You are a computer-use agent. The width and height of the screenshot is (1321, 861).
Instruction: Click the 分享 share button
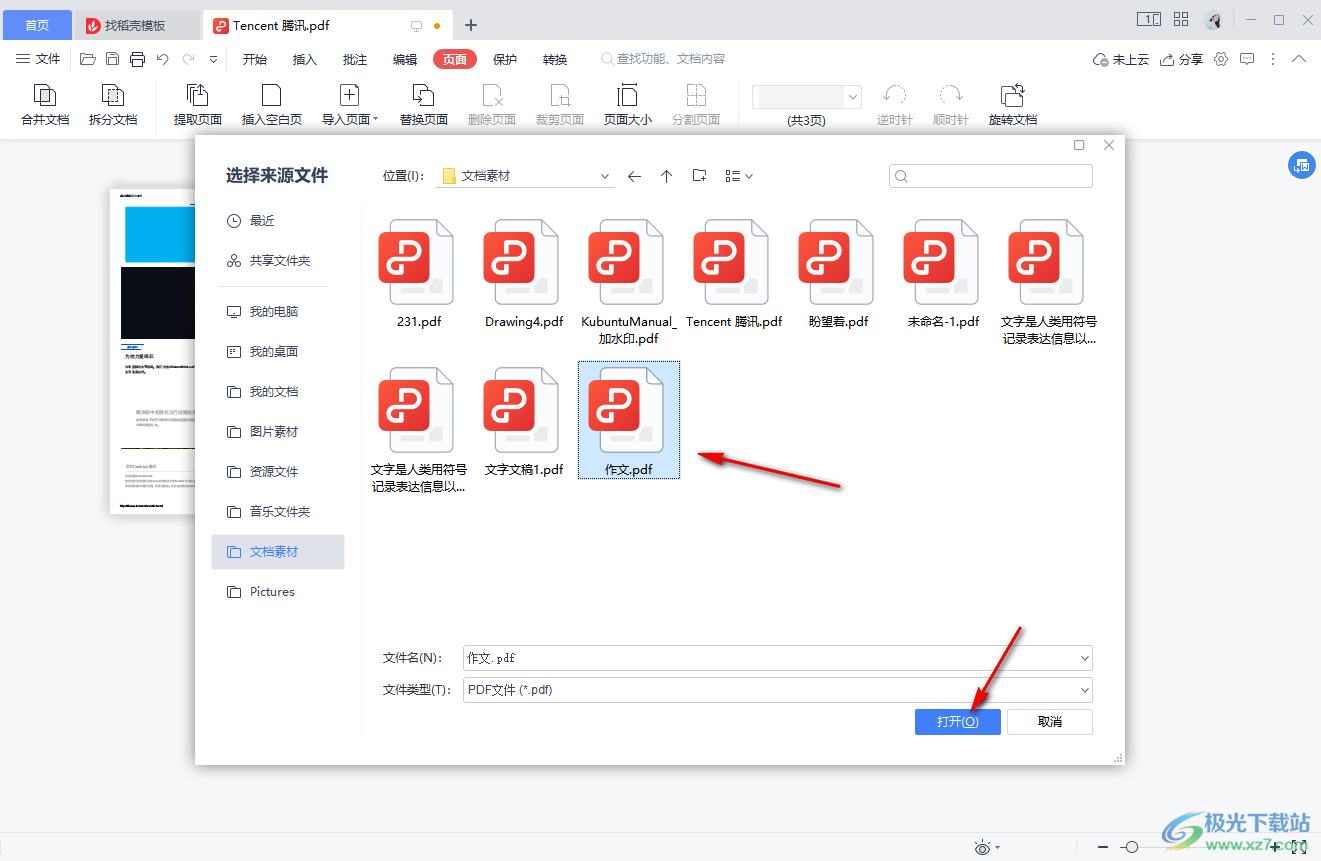click(x=1181, y=59)
